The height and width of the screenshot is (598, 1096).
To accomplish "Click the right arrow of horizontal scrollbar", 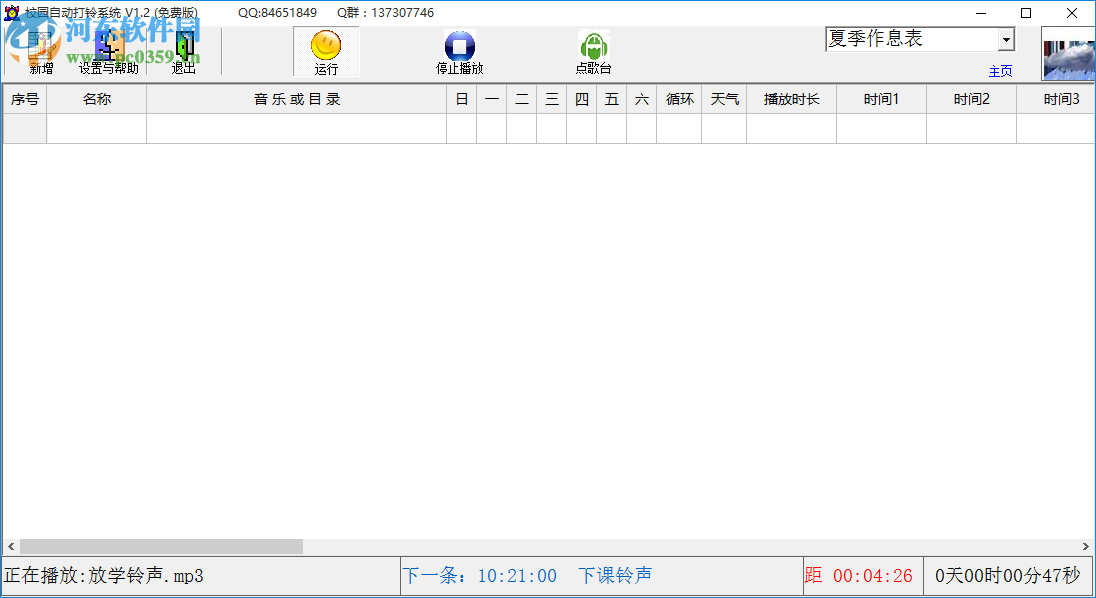I will click(1087, 546).
